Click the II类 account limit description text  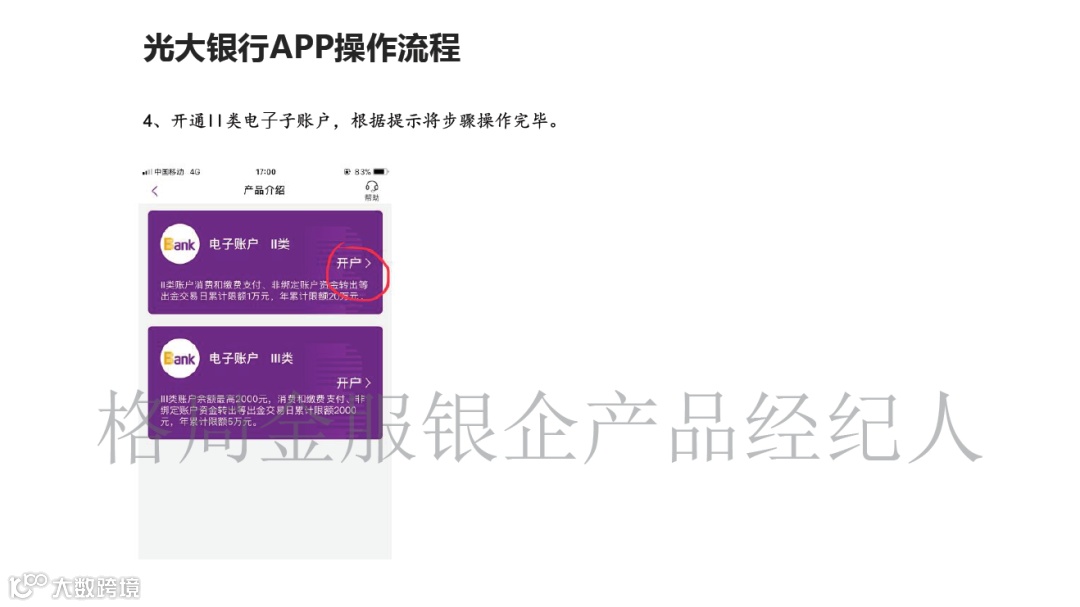[x=264, y=290]
